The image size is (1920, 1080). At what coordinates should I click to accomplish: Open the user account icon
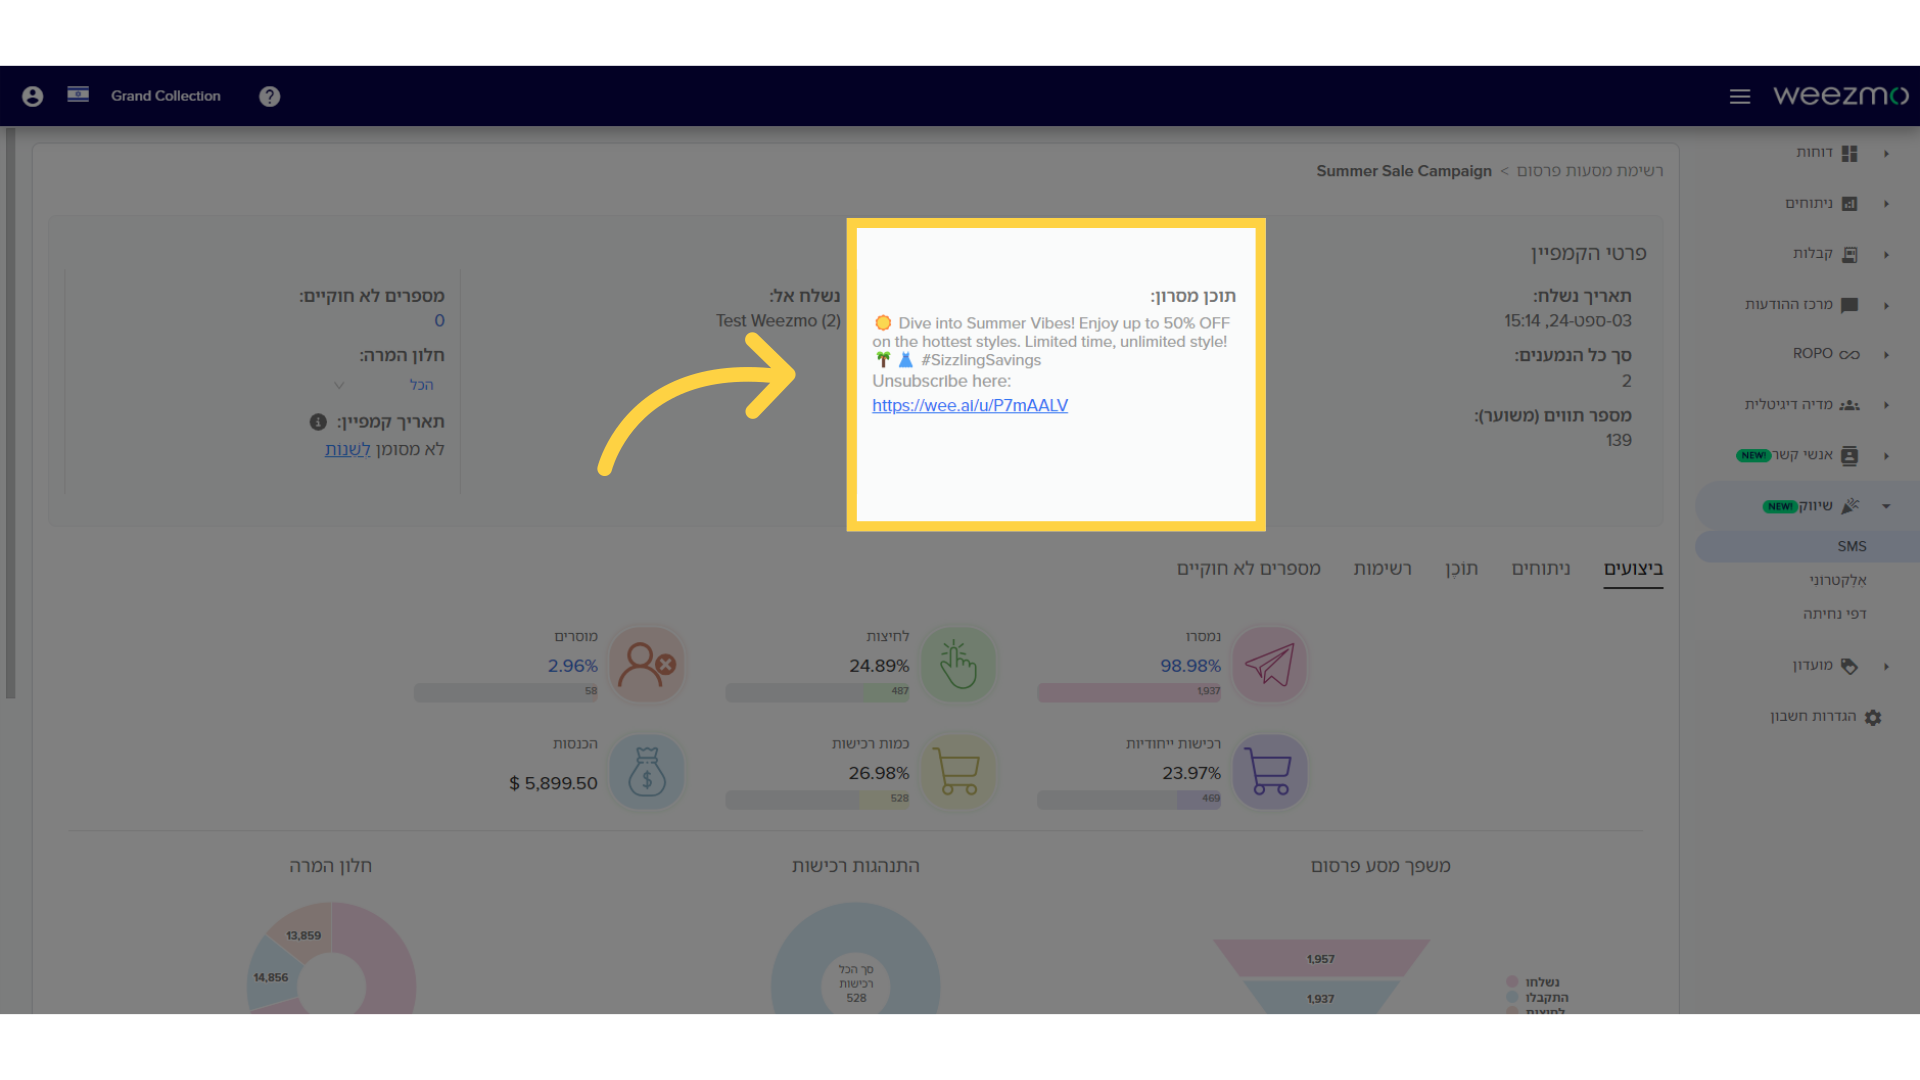(33, 96)
